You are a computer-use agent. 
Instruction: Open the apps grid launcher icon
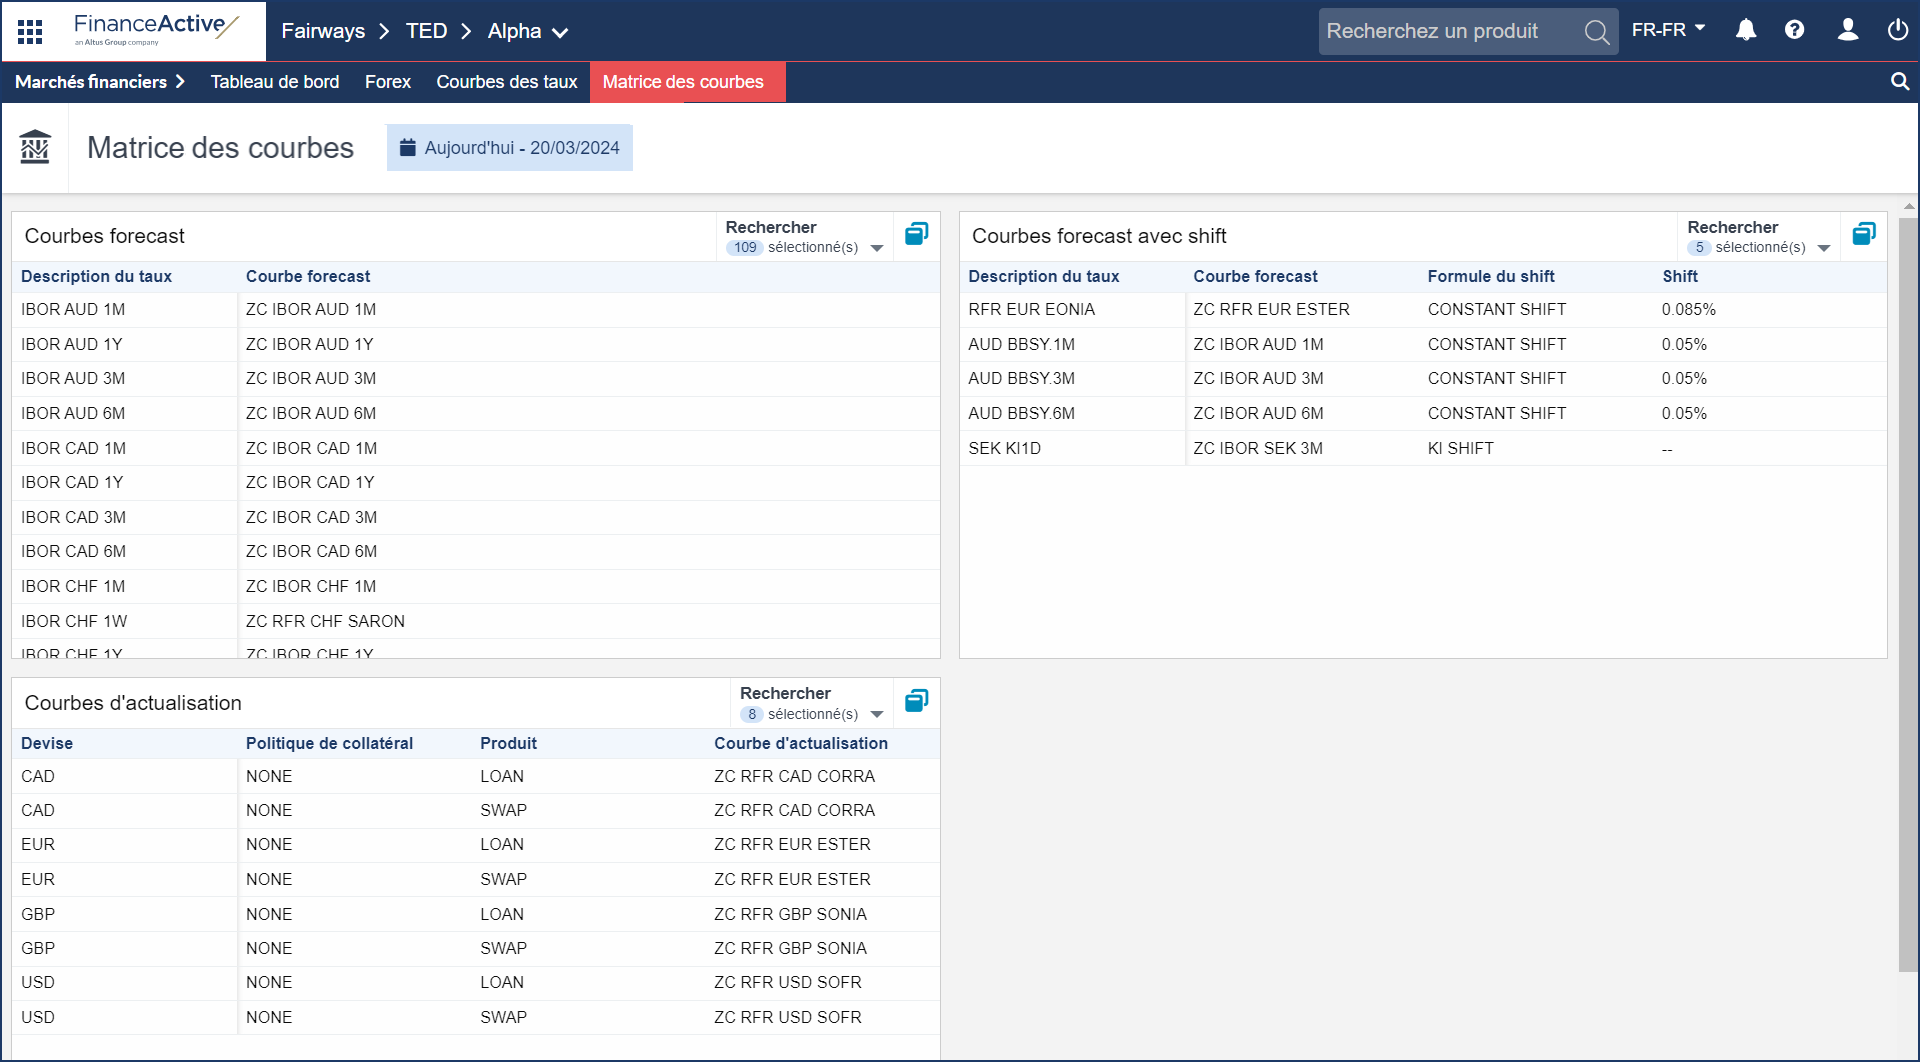coord(30,31)
